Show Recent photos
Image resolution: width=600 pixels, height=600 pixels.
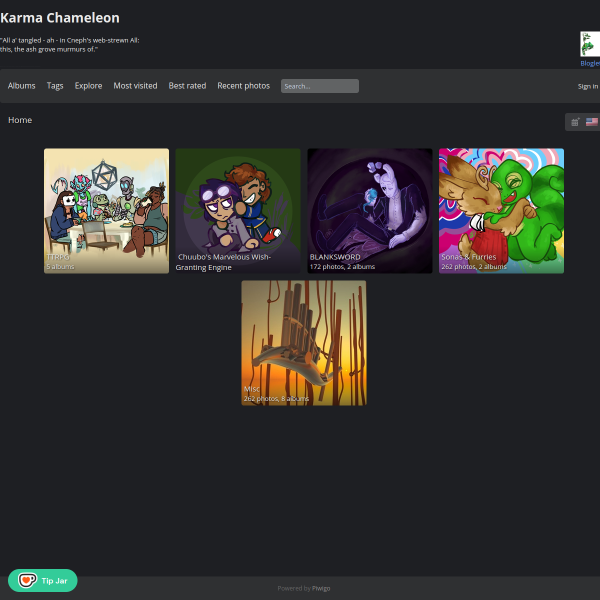[243, 86]
